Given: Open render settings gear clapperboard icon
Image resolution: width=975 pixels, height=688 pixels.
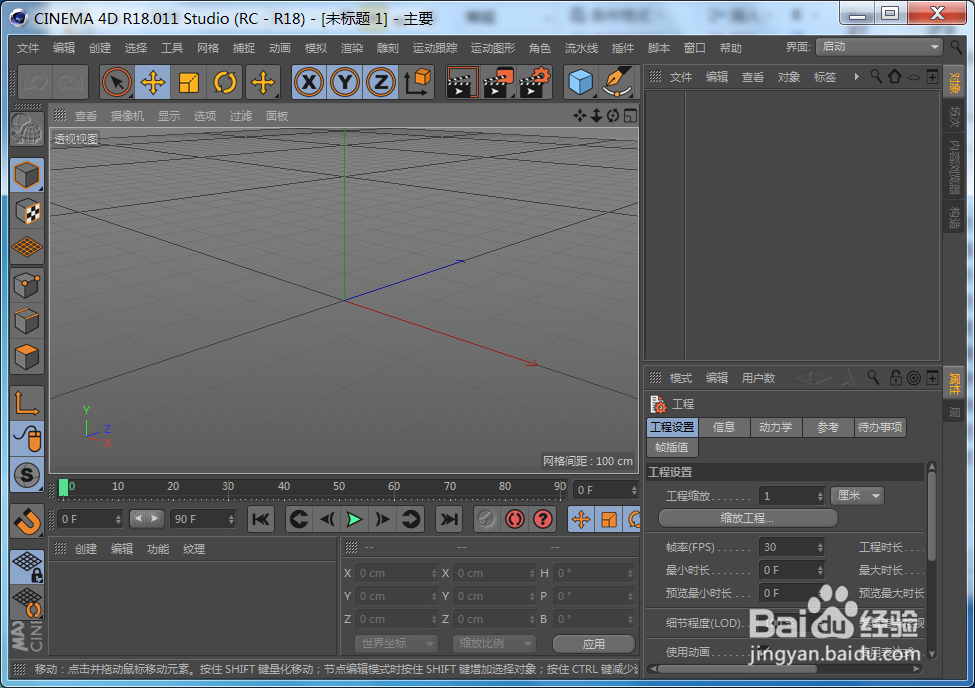Looking at the screenshot, I should (535, 82).
